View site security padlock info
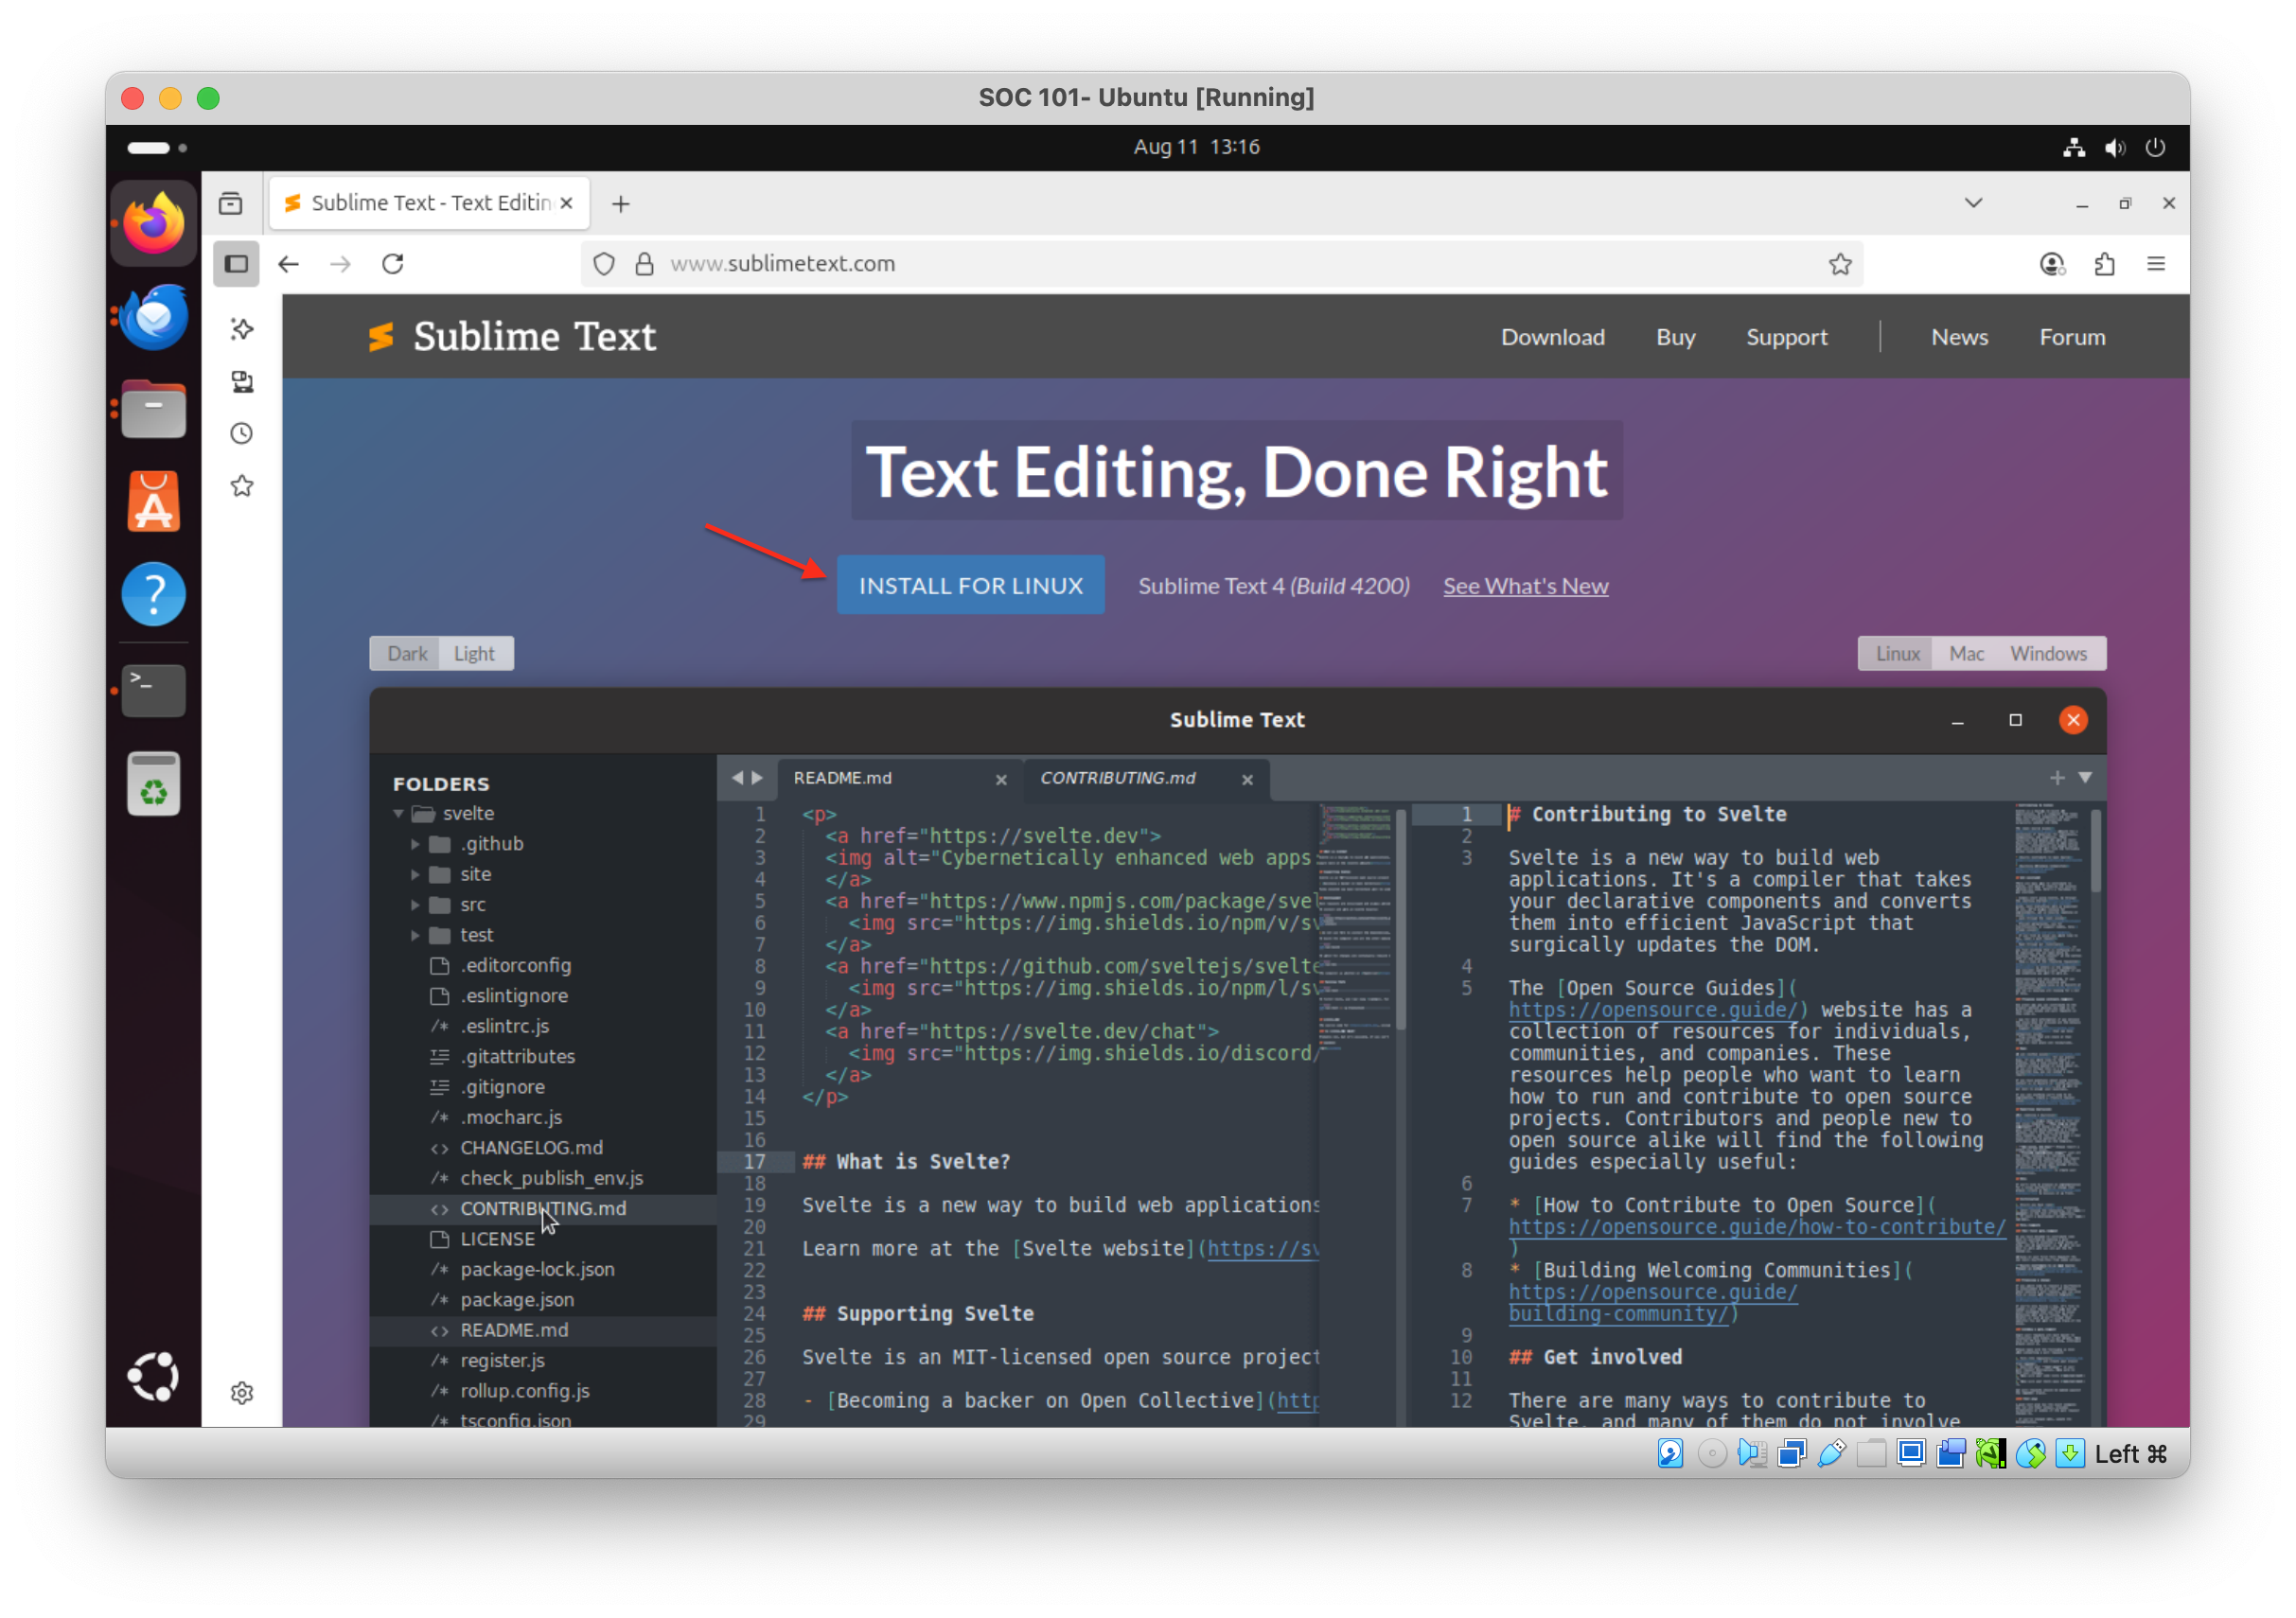The height and width of the screenshot is (1618, 2296). [645, 264]
